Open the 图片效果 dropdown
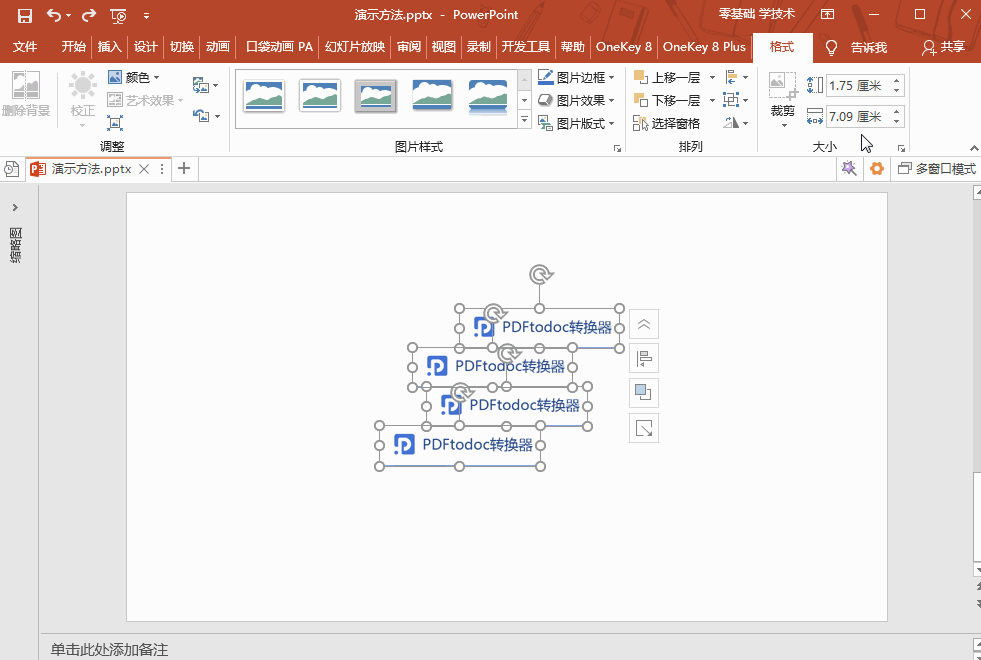Screen dimensions: 981x660 point(576,101)
